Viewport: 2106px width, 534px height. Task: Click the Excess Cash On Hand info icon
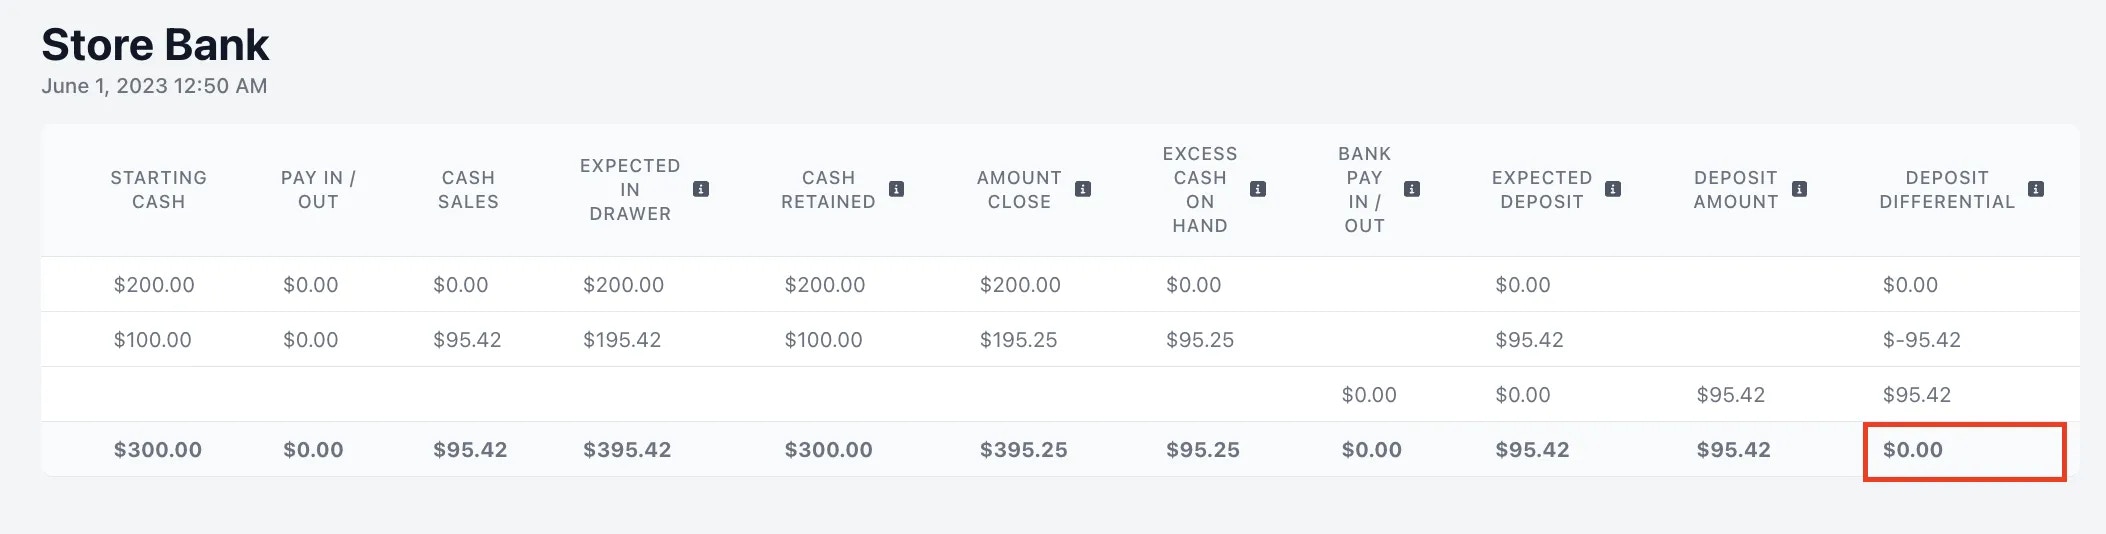1259,189
